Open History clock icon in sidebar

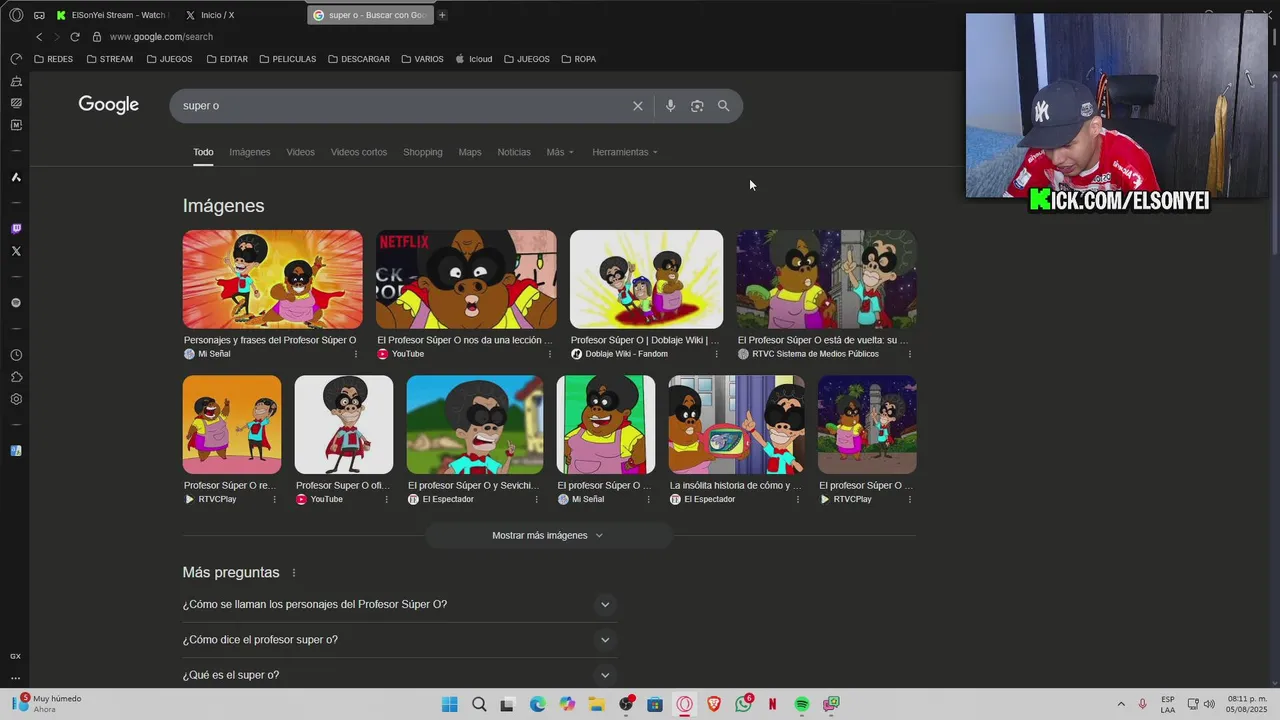click(16, 355)
